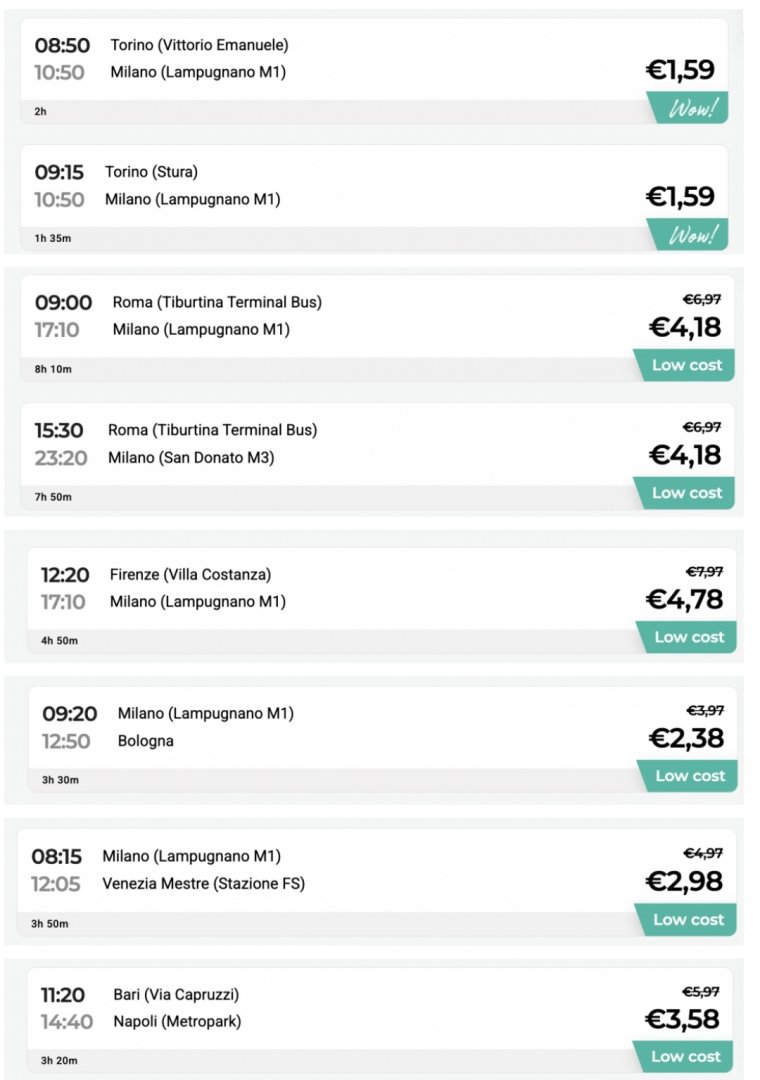The image size is (760, 1080).
Task: Open Milano (San Donato M3) arrival trip
Action: pos(191,457)
